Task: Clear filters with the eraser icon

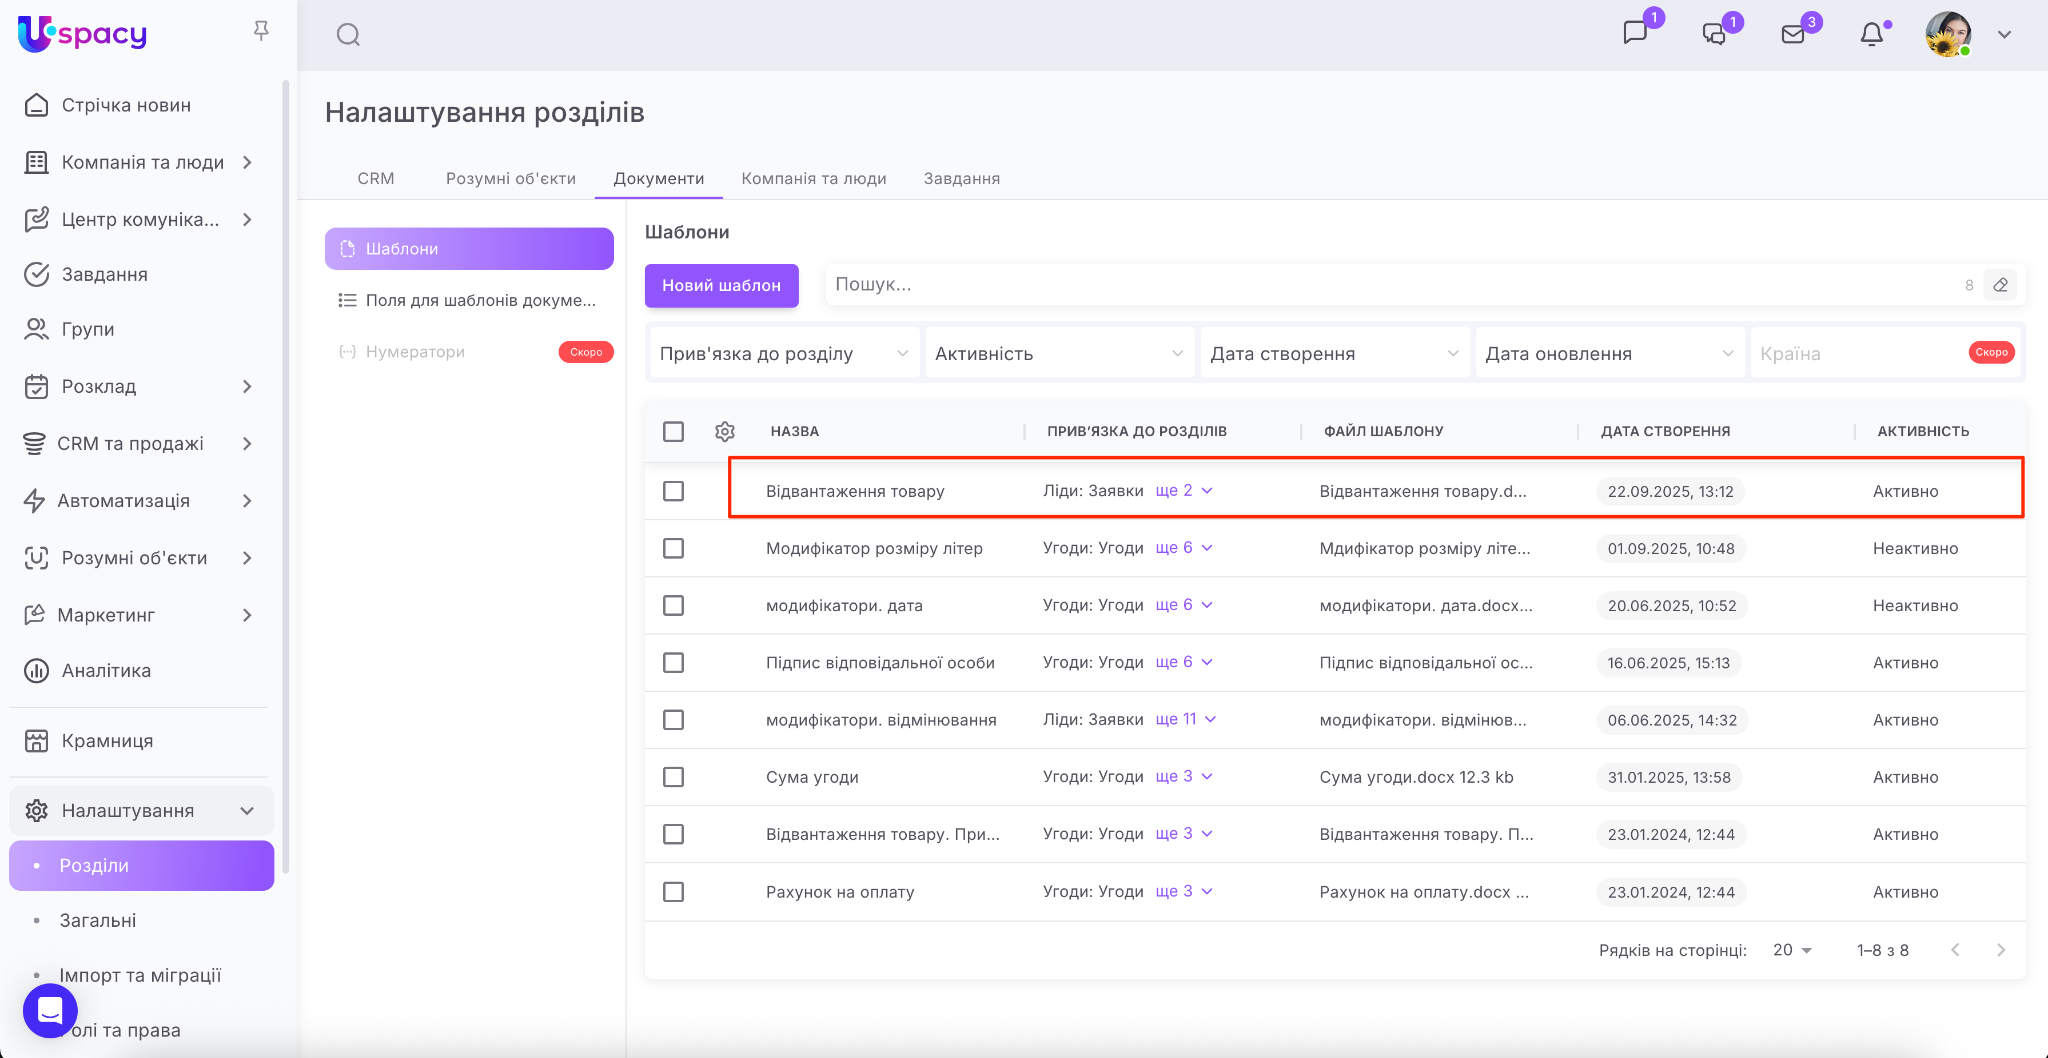Action: 2001,285
